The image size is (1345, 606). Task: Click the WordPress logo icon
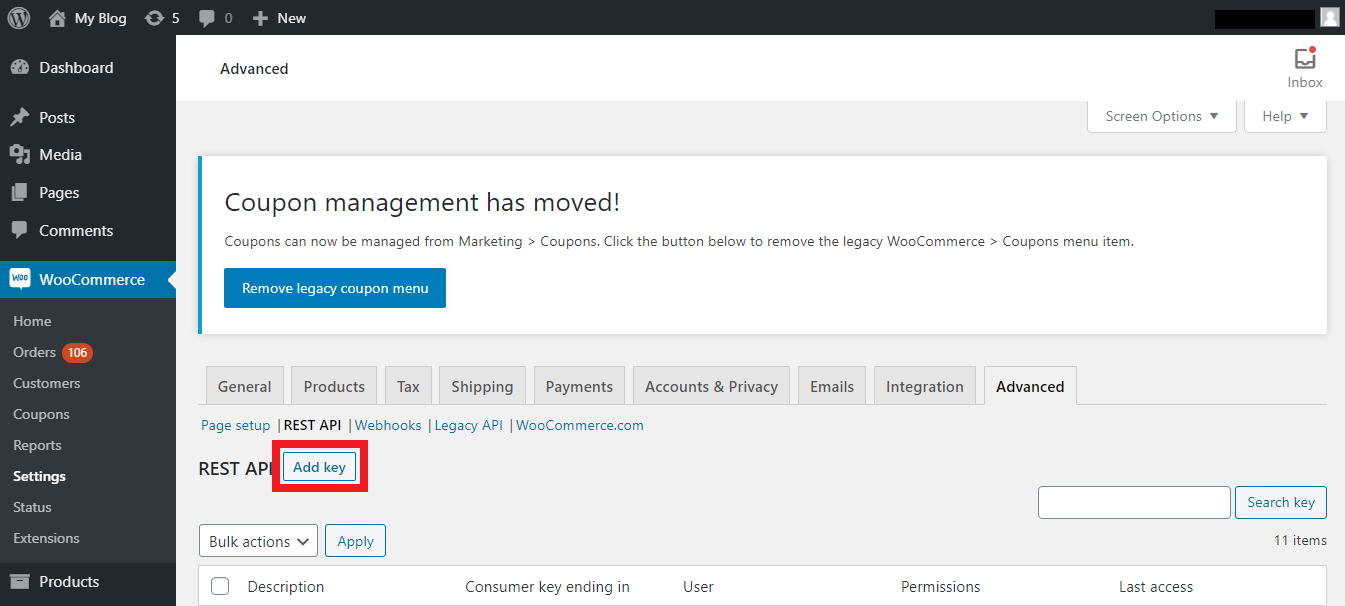coord(19,18)
